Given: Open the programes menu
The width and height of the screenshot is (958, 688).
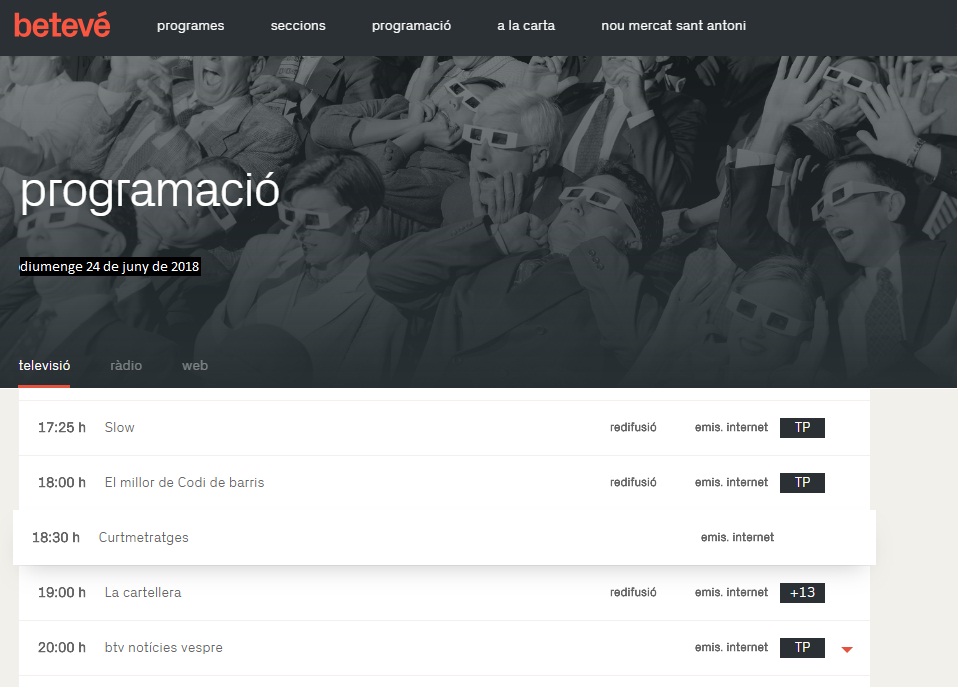Looking at the screenshot, I should click(190, 26).
